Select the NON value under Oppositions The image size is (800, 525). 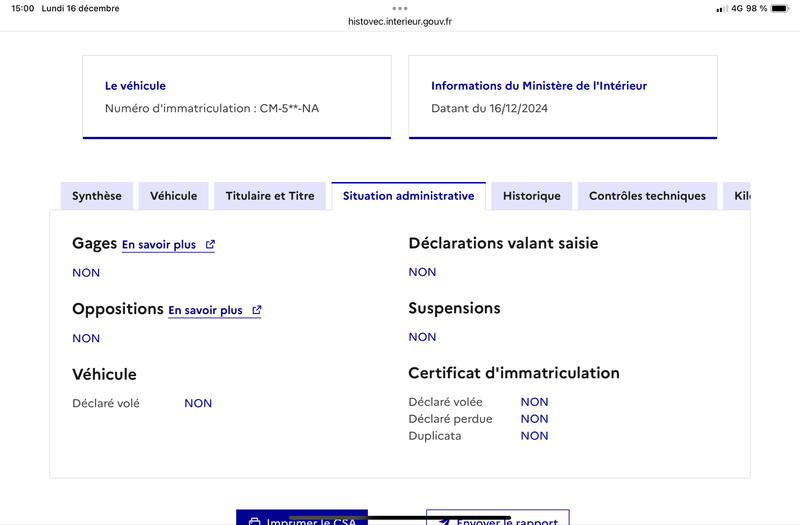[x=86, y=338]
